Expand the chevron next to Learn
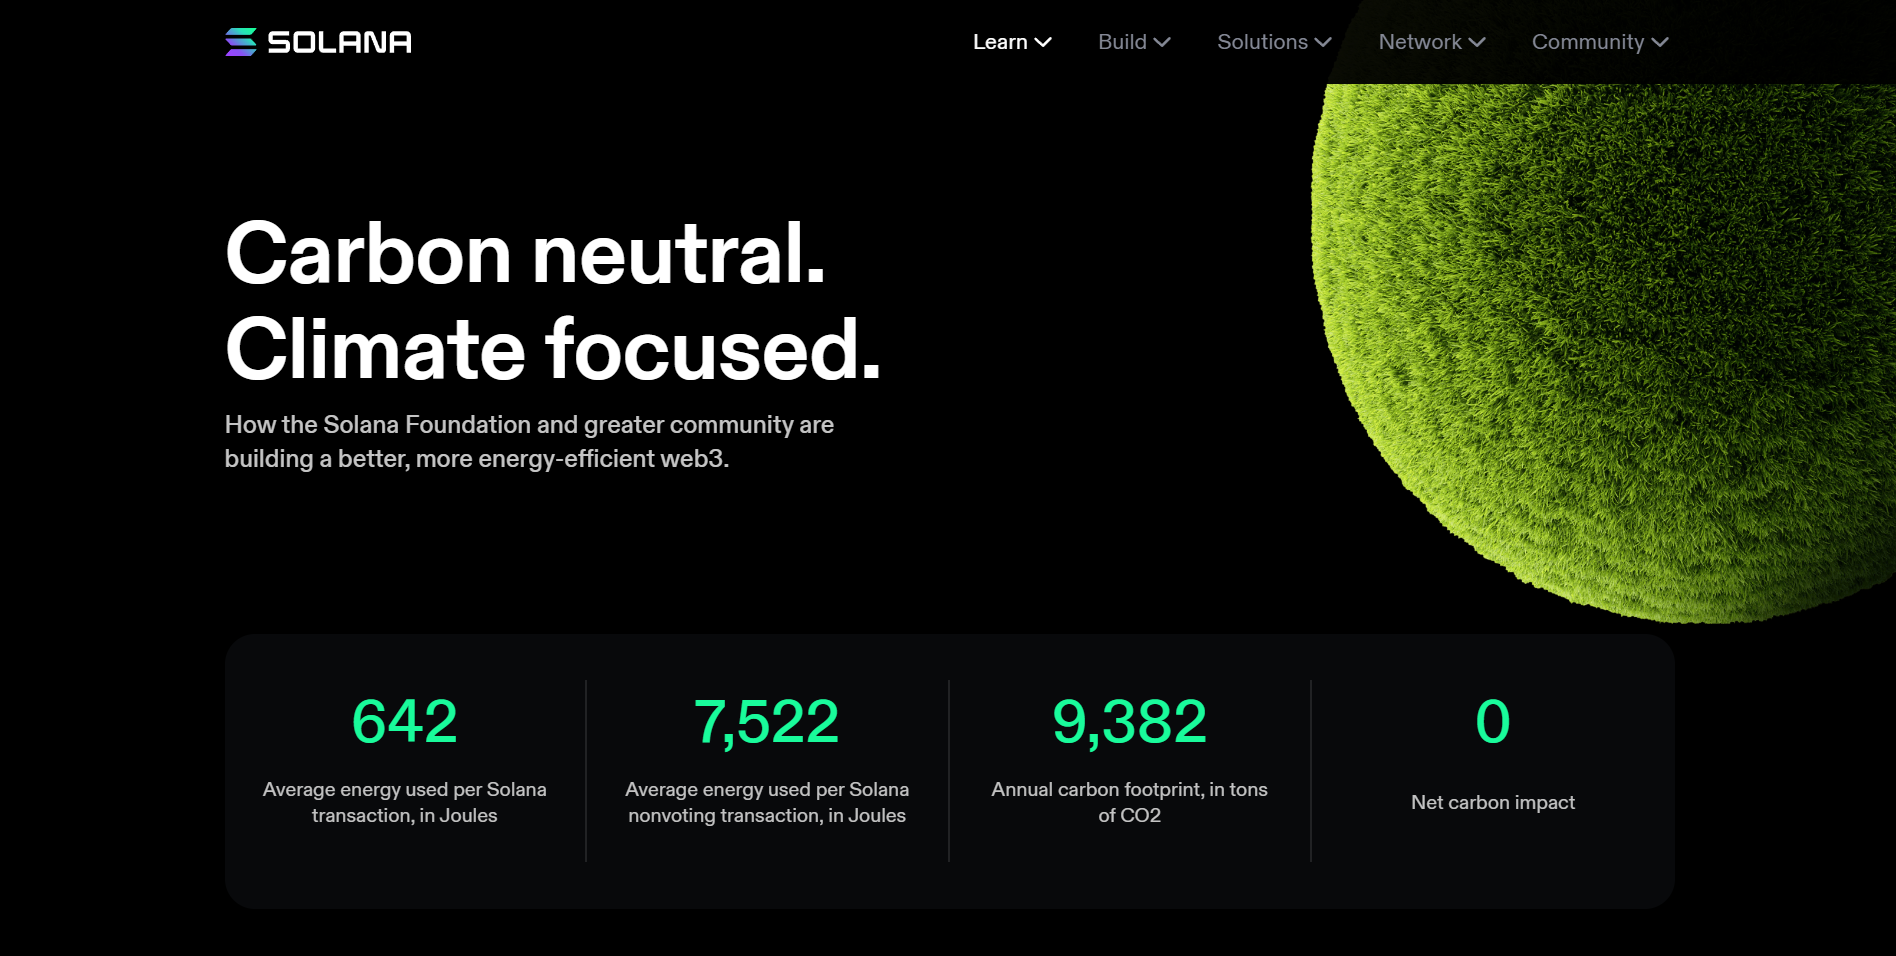Image resolution: width=1896 pixels, height=956 pixels. point(1043,42)
